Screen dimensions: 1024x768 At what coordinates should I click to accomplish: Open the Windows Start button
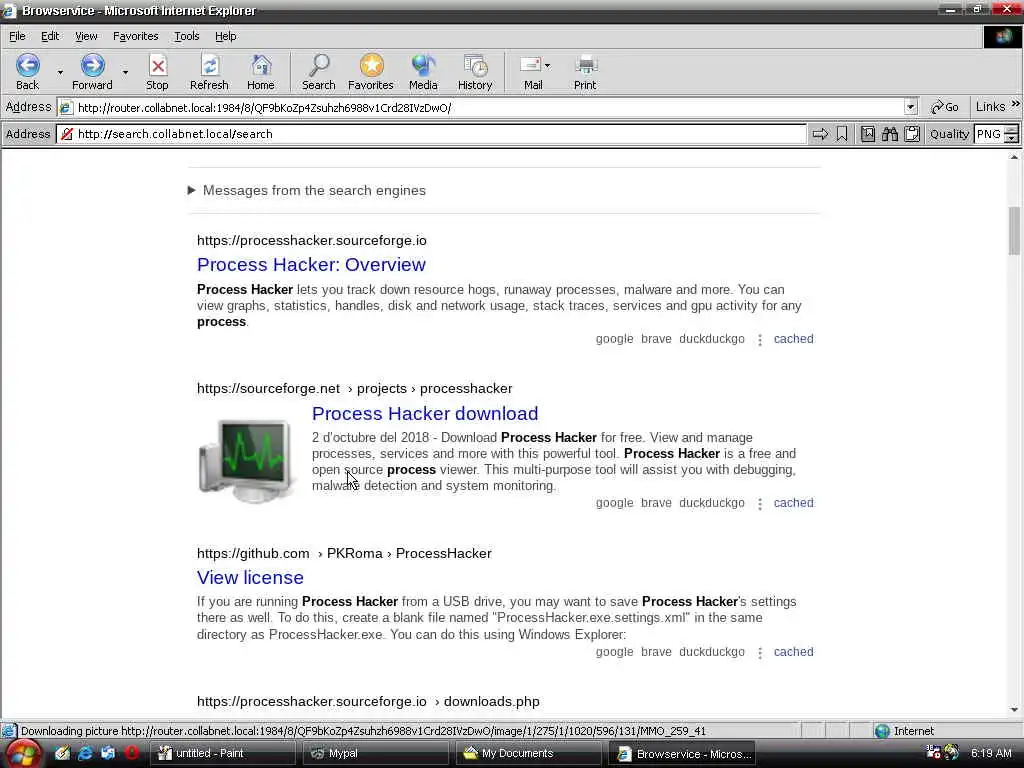[22, 754]
